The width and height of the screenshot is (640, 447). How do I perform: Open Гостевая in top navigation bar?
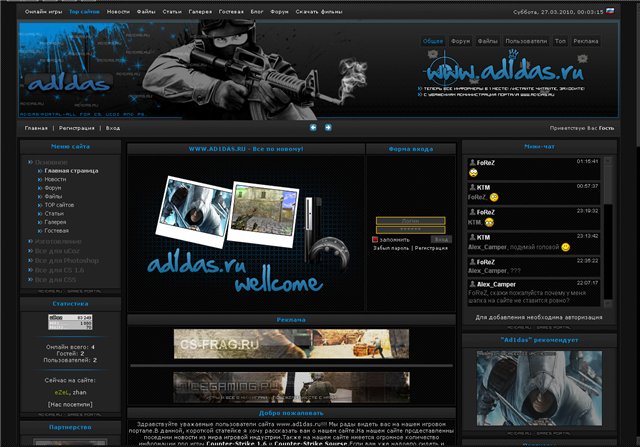(231, 12)
